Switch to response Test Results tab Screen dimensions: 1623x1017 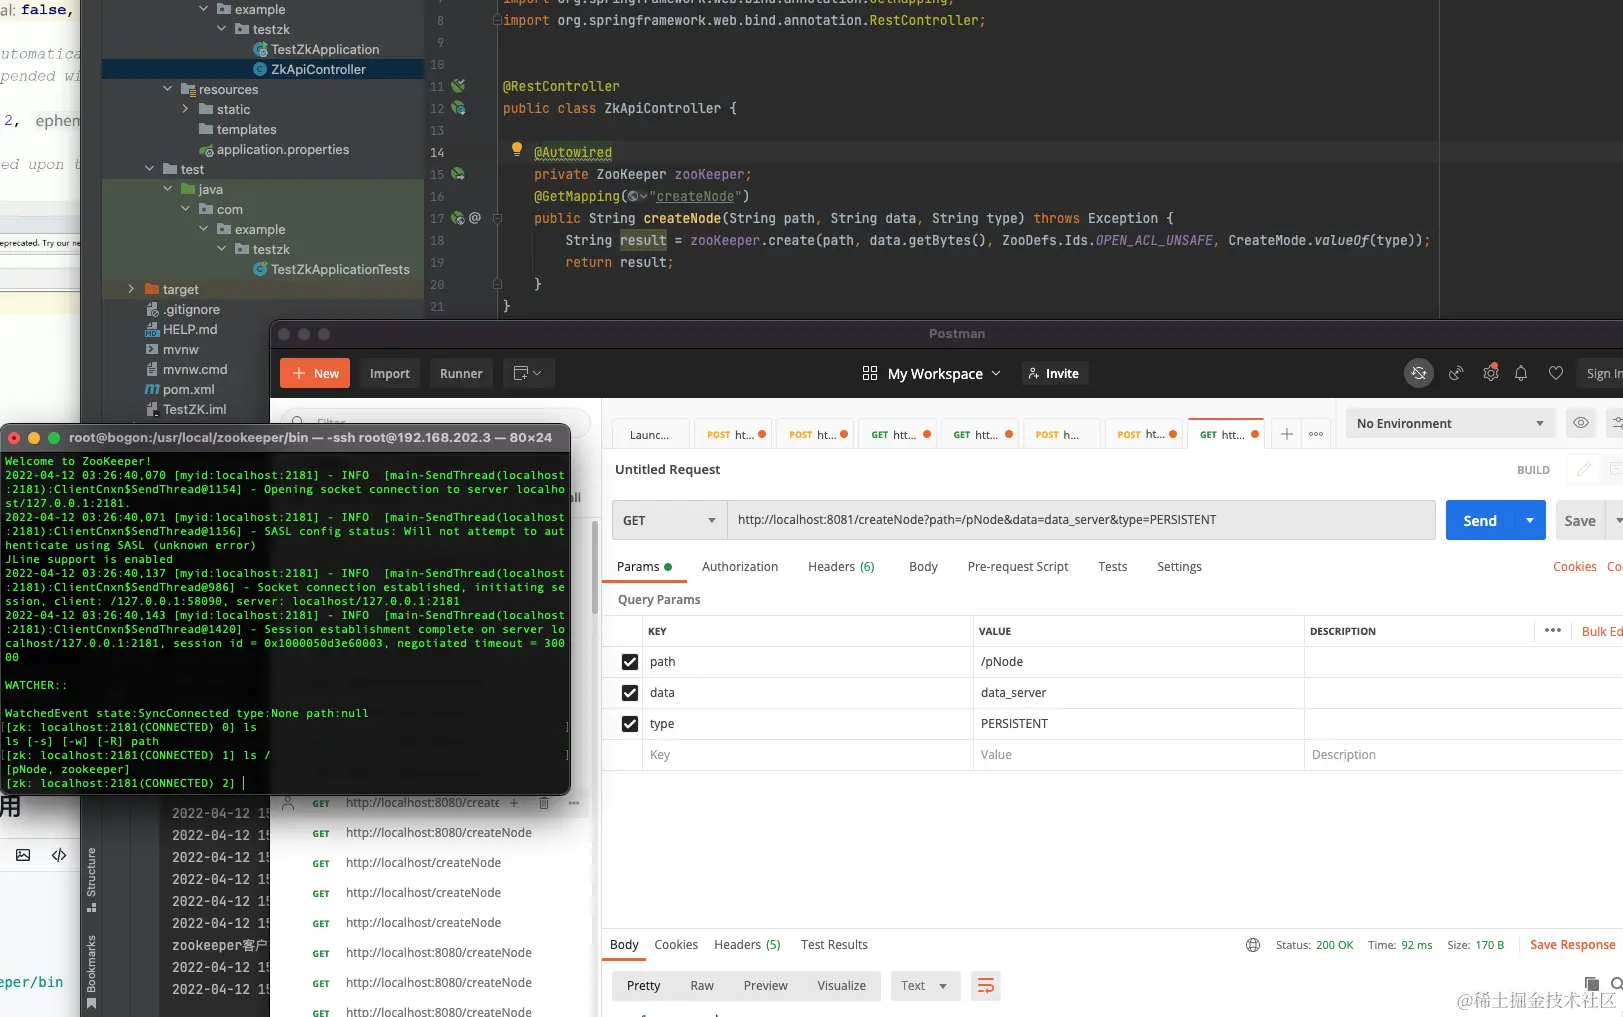coord(834,945)
